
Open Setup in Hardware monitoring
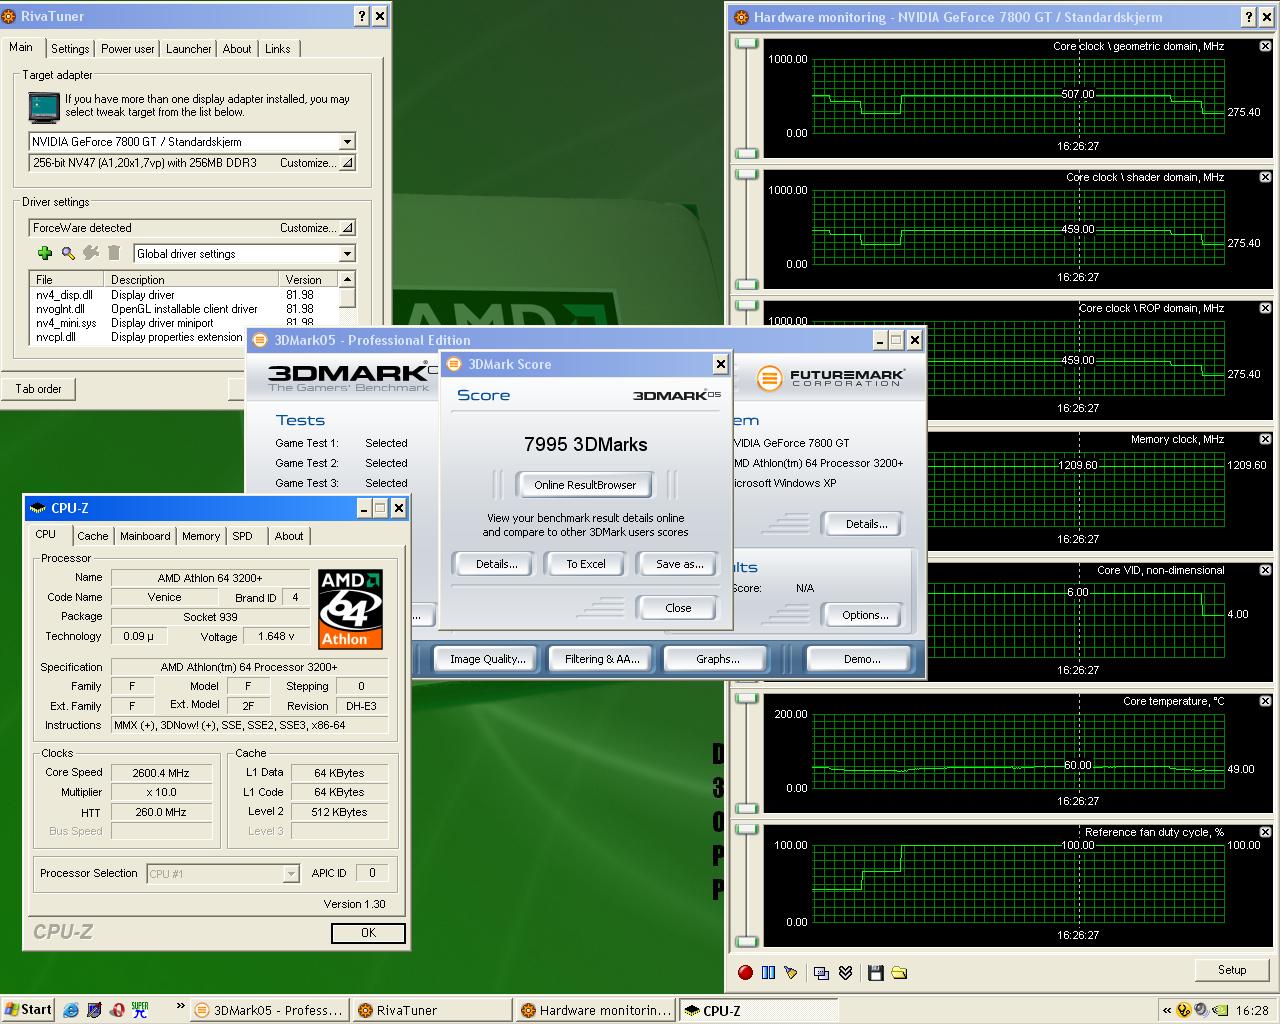[x=1232, y=970]
